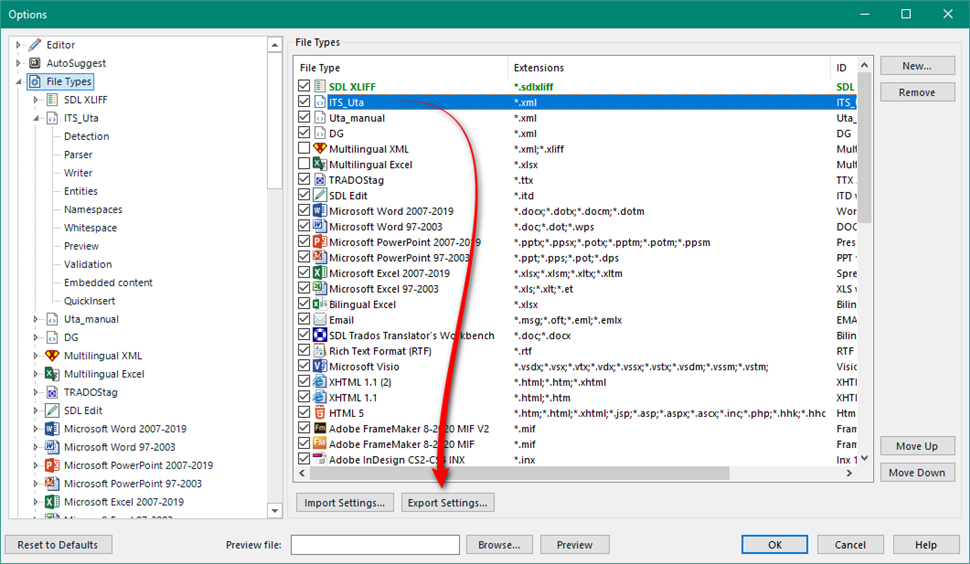Image resolution: width=970 pixels, height=564 pixels.
Task: Open the Writer settings node
Action: coord(78,173)
